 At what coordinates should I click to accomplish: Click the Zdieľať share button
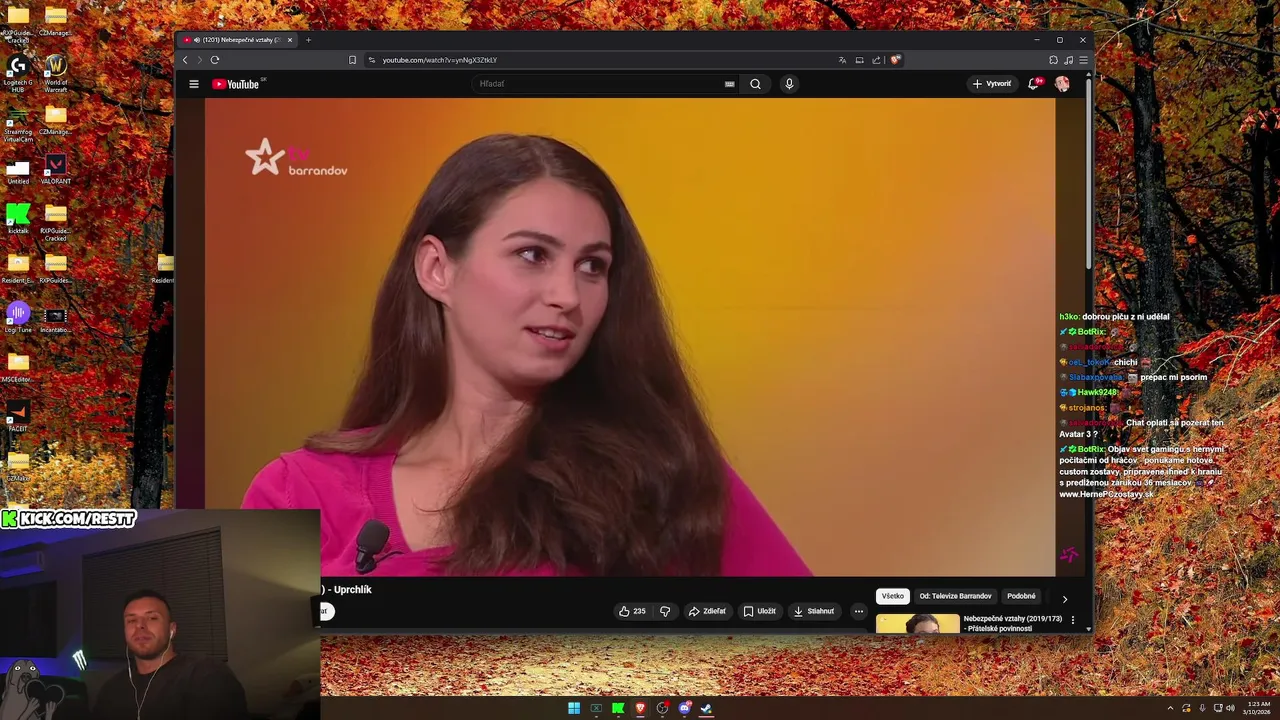(707, 611)
